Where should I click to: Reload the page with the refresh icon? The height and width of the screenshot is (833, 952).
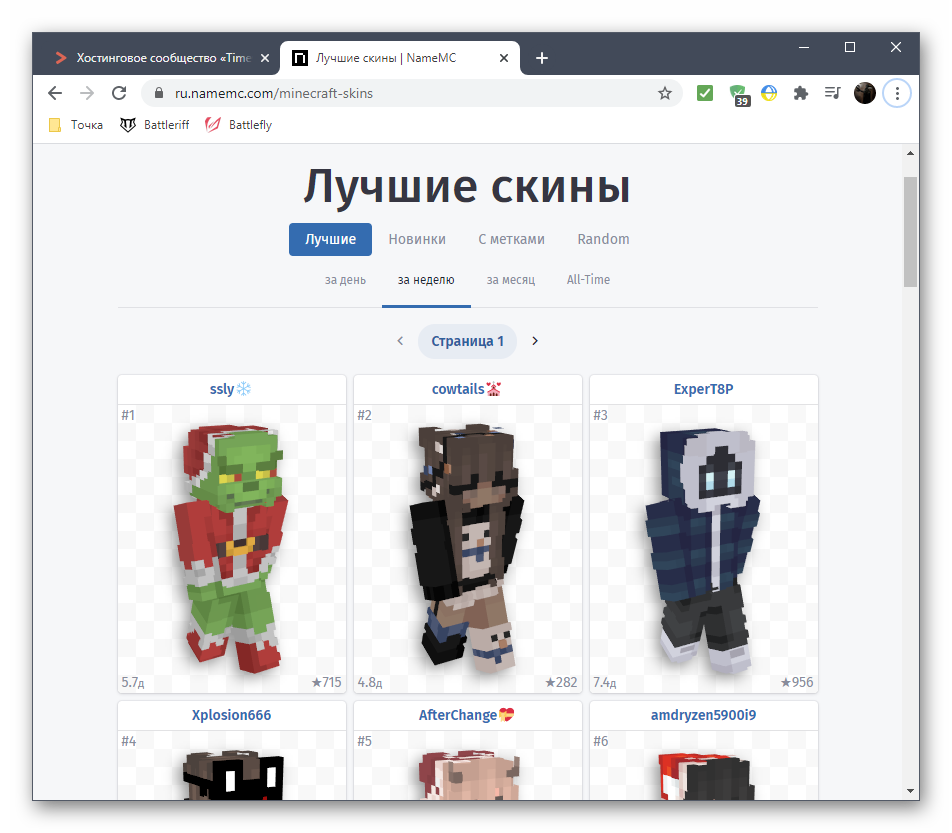pyautogui.click(x=119, y=93)
